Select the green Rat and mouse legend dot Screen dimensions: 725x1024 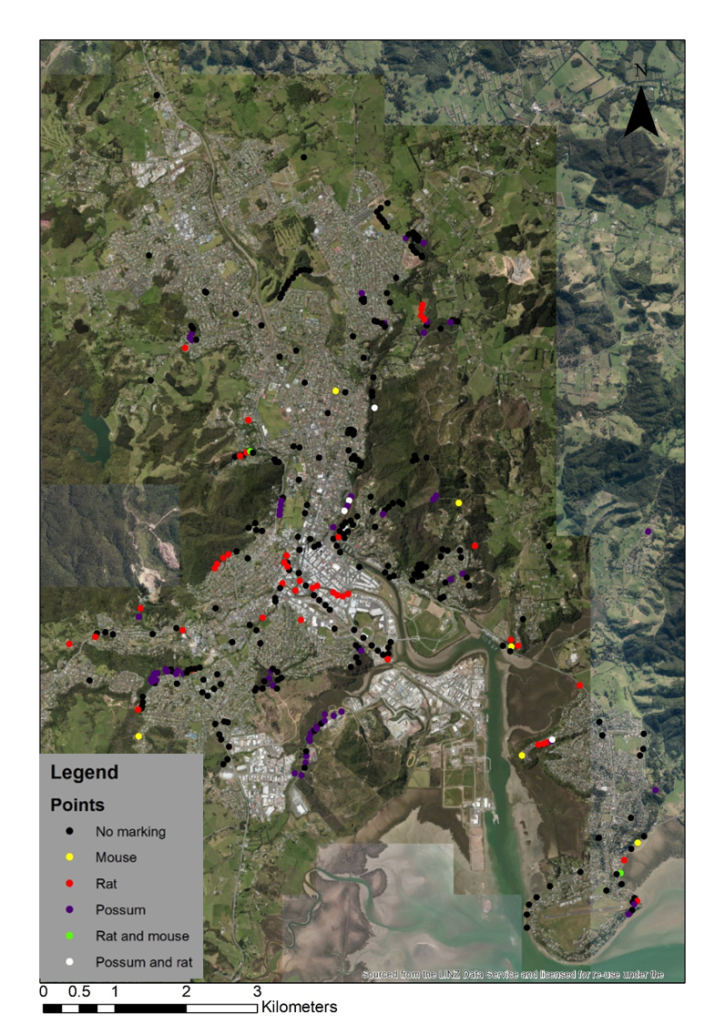click(x=68, y=936)
